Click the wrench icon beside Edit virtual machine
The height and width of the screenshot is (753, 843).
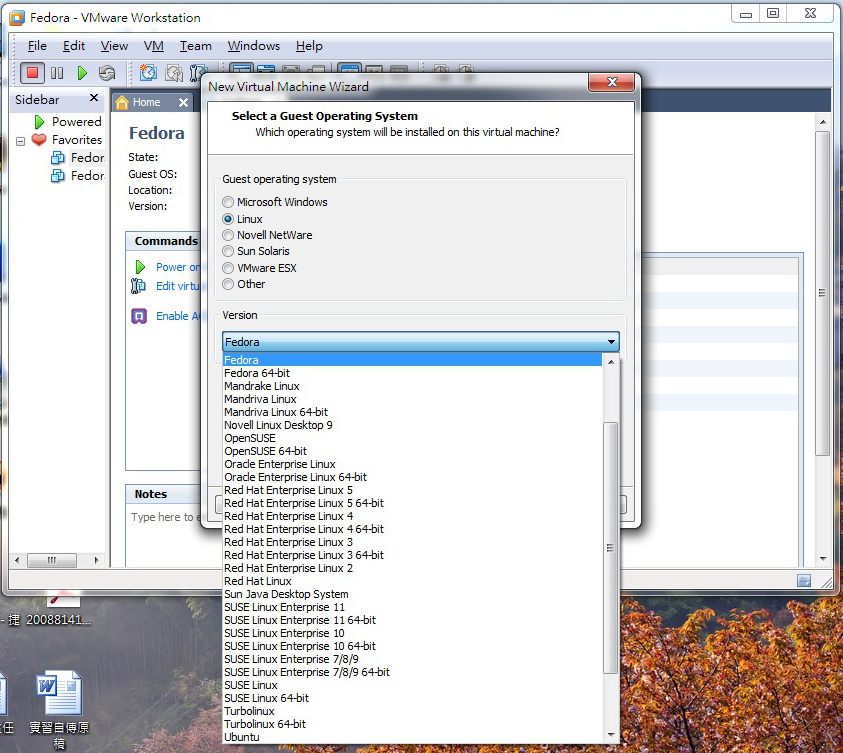pos(138,286)
